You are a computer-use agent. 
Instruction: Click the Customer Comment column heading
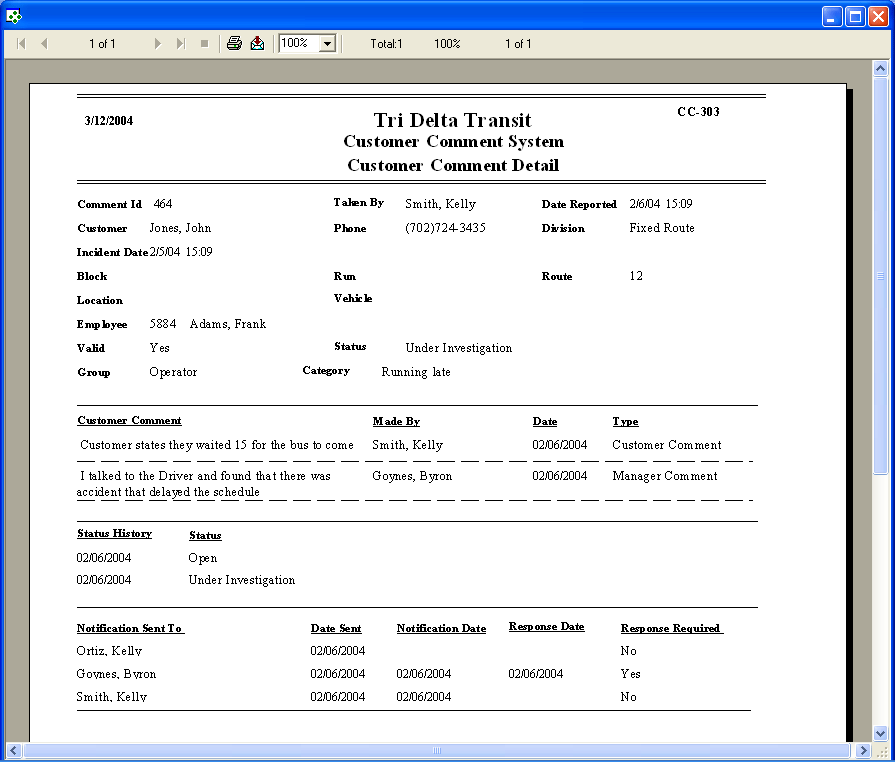tap(129, 421)
